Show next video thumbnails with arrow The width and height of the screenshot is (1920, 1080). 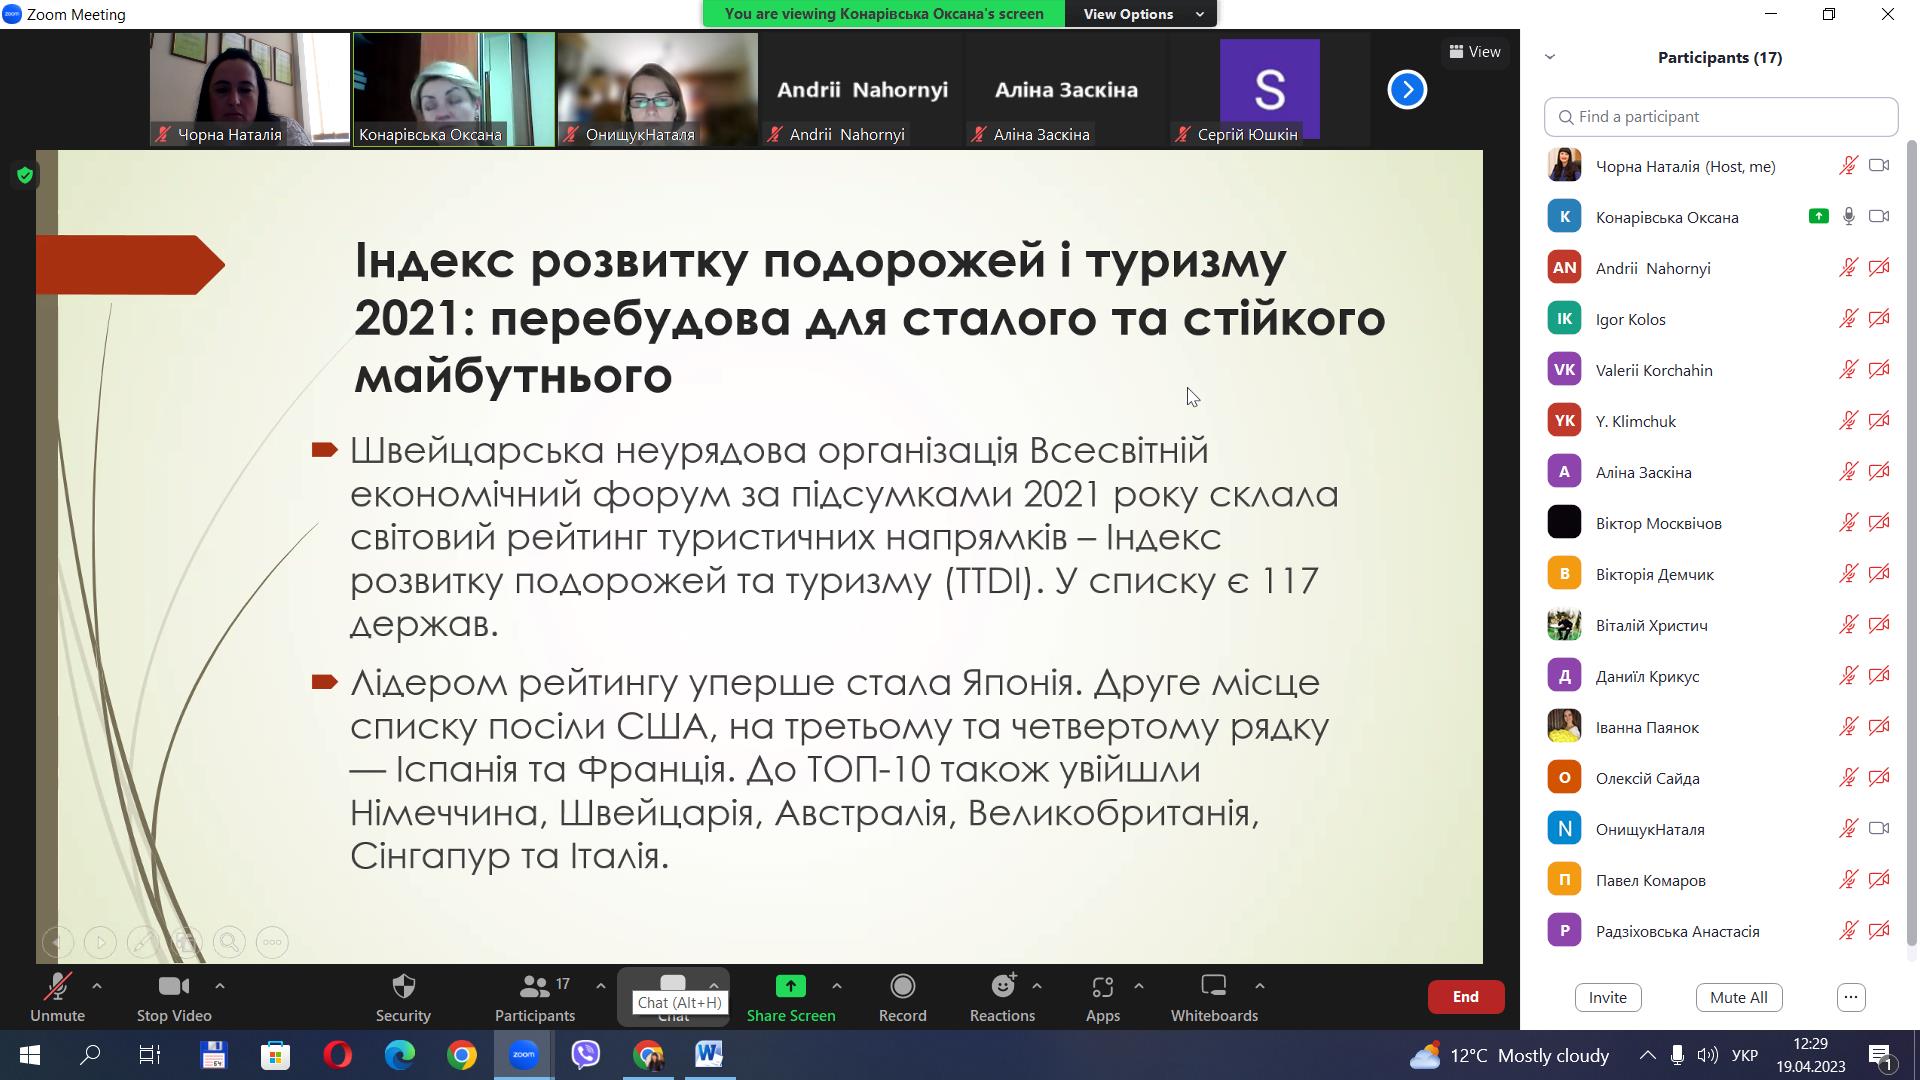1406,90
